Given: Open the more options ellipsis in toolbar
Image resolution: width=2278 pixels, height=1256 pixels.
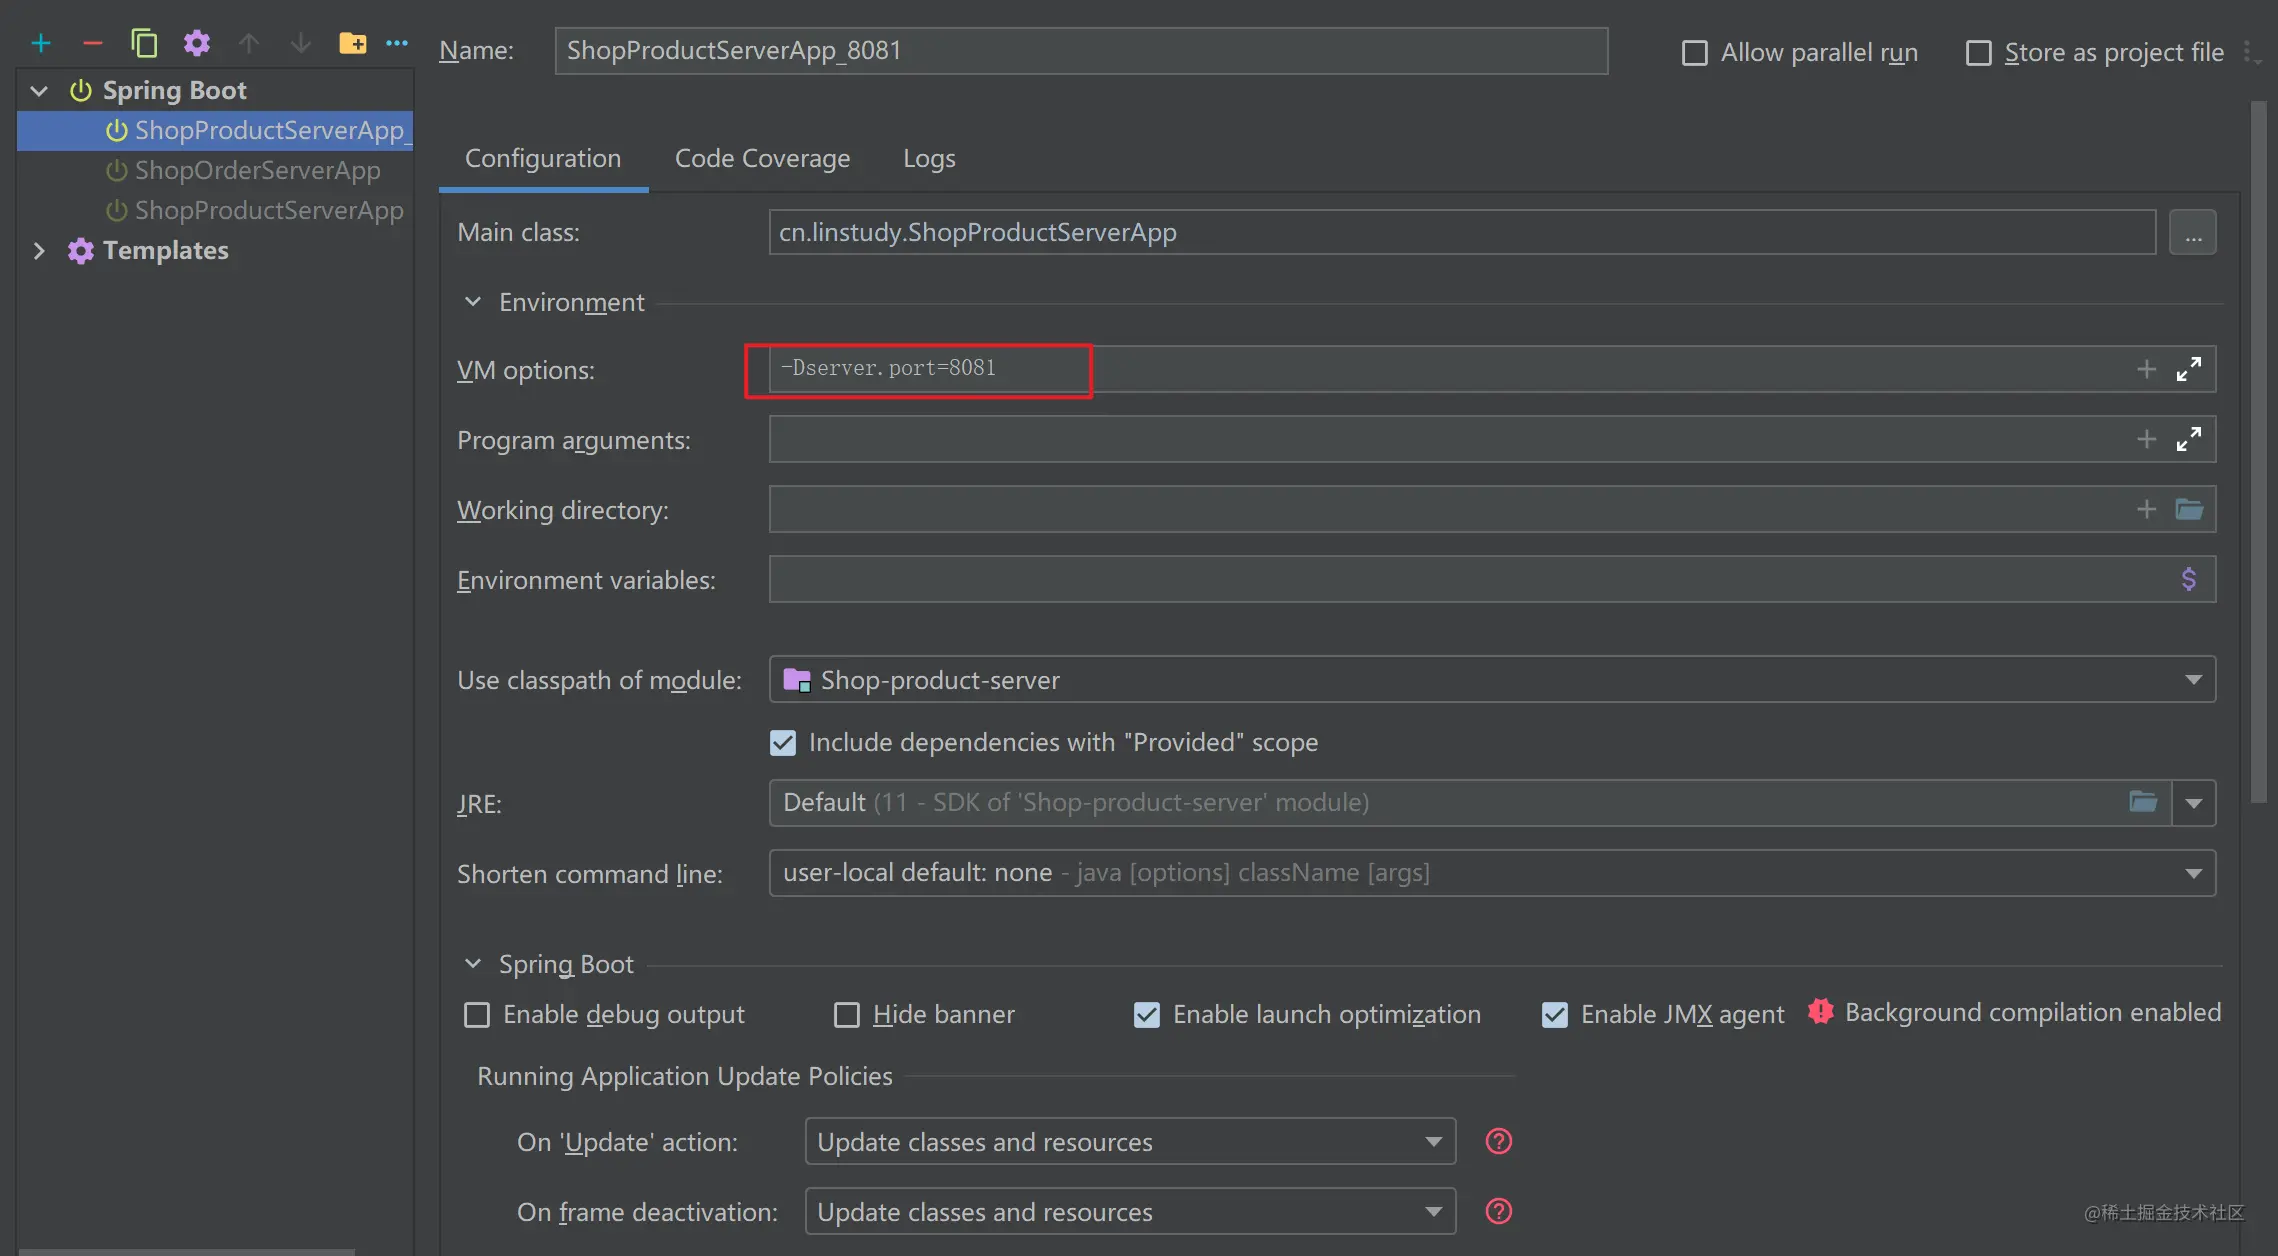Looking at the screenshot, I should pyautogui.click(x=397, y=43).
